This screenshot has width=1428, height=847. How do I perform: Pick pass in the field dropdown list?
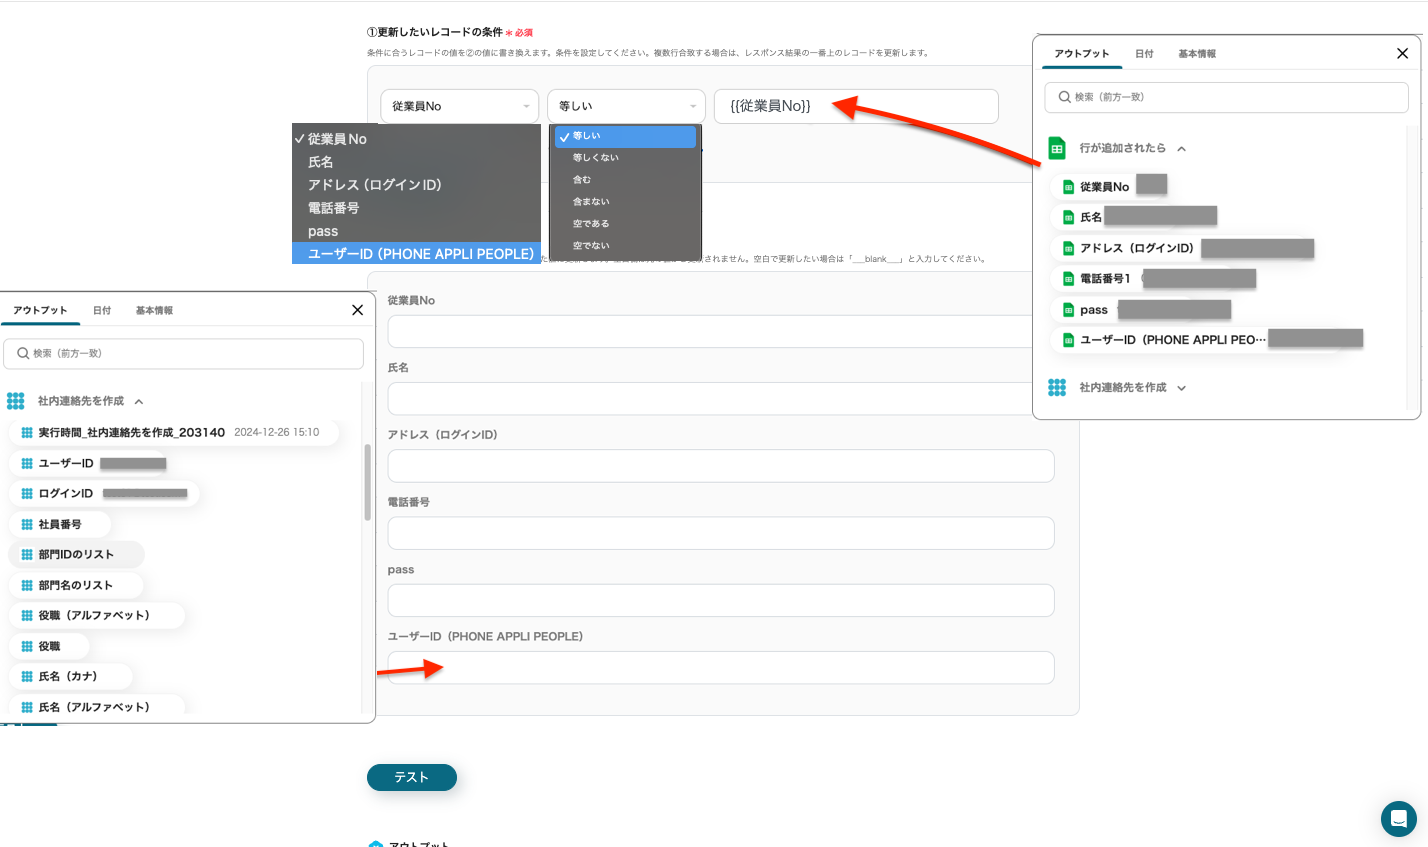416,231
